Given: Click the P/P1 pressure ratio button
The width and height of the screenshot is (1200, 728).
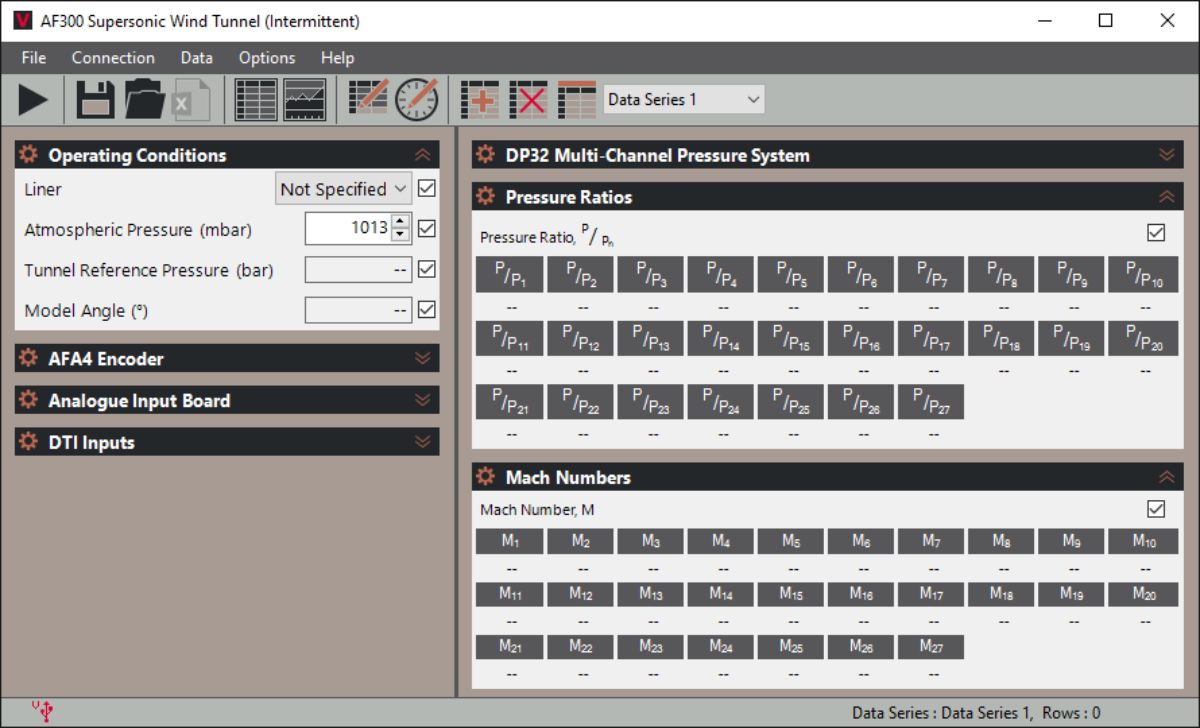Looking at the screenshot, I should [510, 275].
